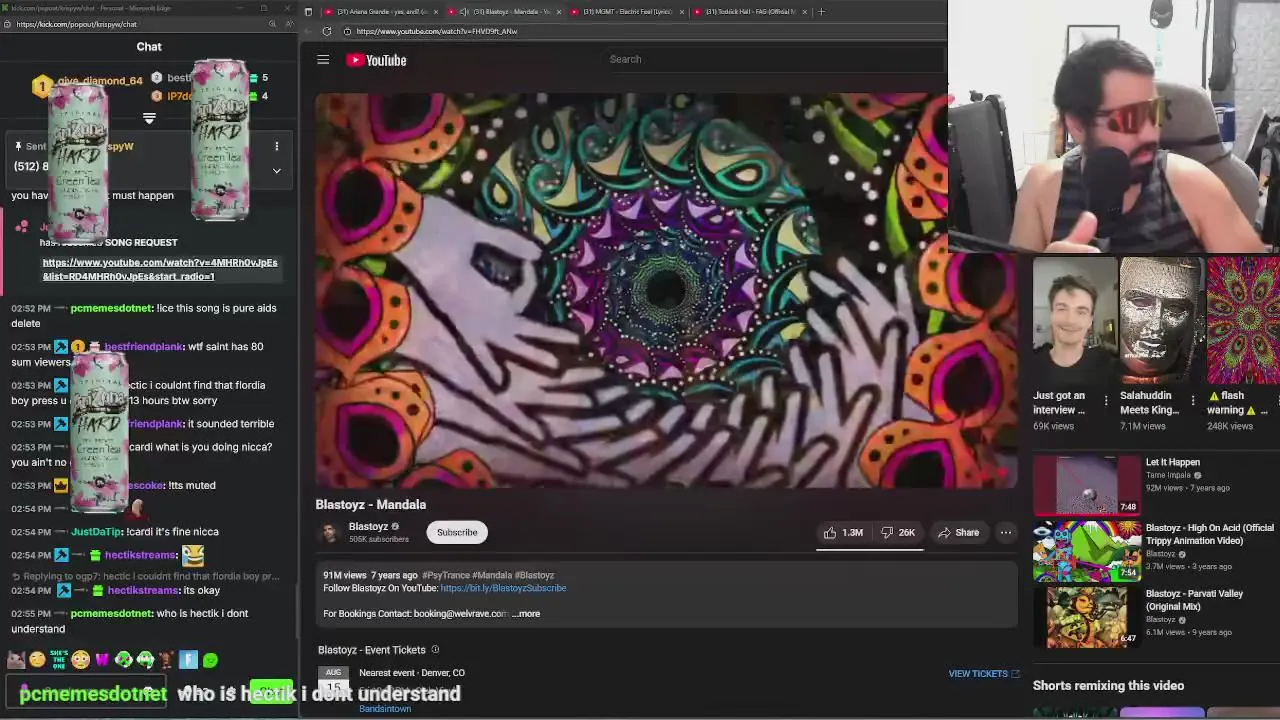
Task: Open the Mandala video player
Action: pos(666,290)
